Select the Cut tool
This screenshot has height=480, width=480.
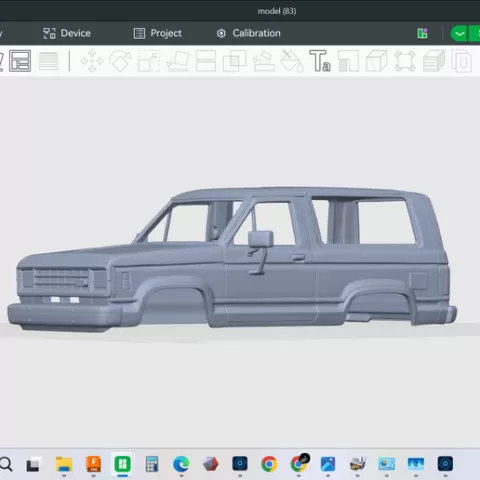tap(206, 61)
